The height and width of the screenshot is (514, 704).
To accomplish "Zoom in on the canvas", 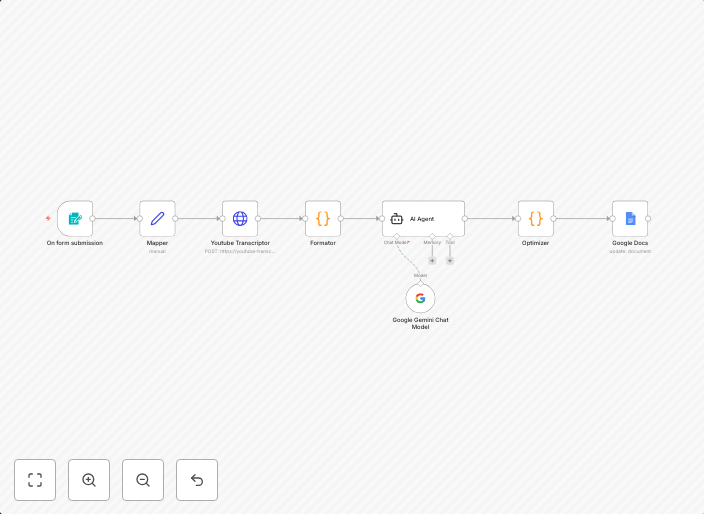I will 89,480.
